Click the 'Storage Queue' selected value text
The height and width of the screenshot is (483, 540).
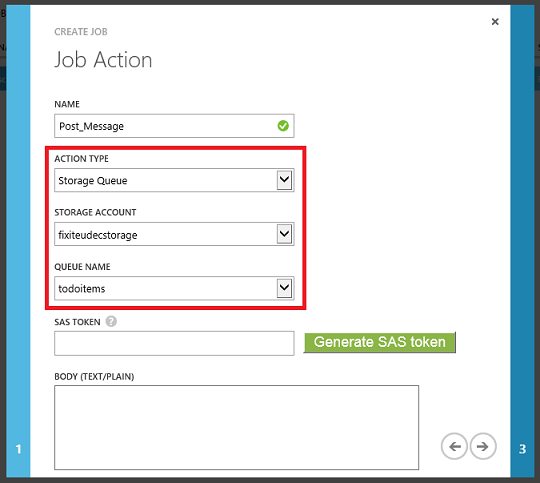click(x=93, y=181)
